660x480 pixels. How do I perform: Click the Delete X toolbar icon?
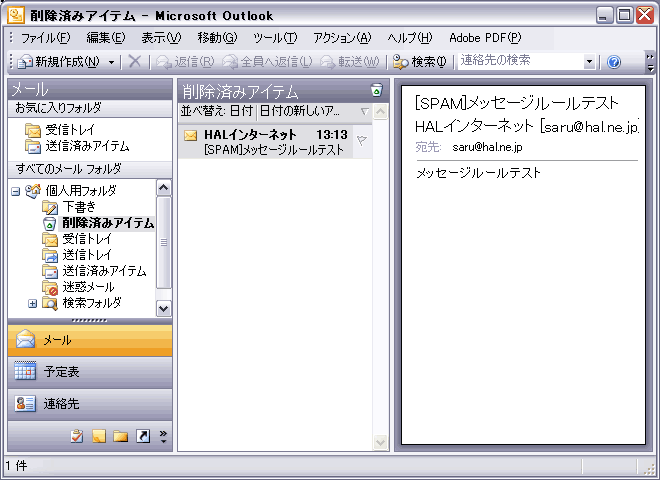135,61
